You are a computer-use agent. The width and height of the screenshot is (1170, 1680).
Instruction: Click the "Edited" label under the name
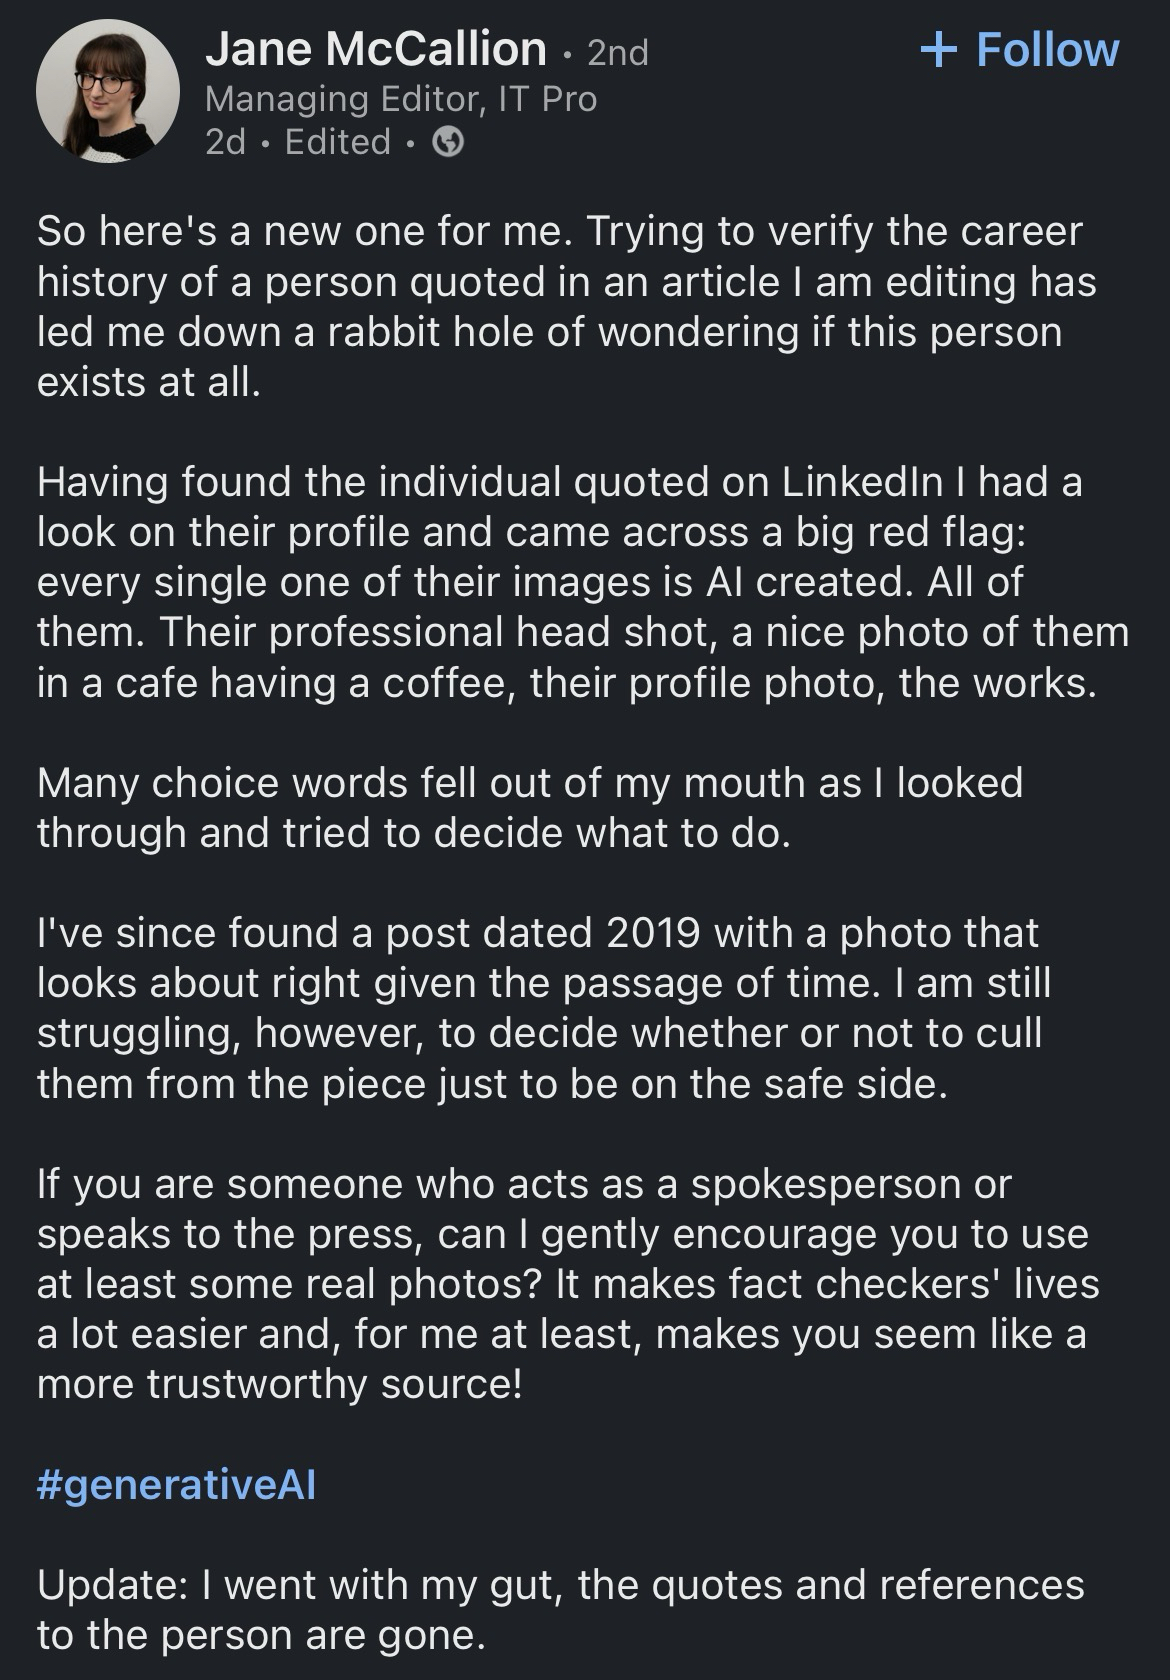click(337, 142)
